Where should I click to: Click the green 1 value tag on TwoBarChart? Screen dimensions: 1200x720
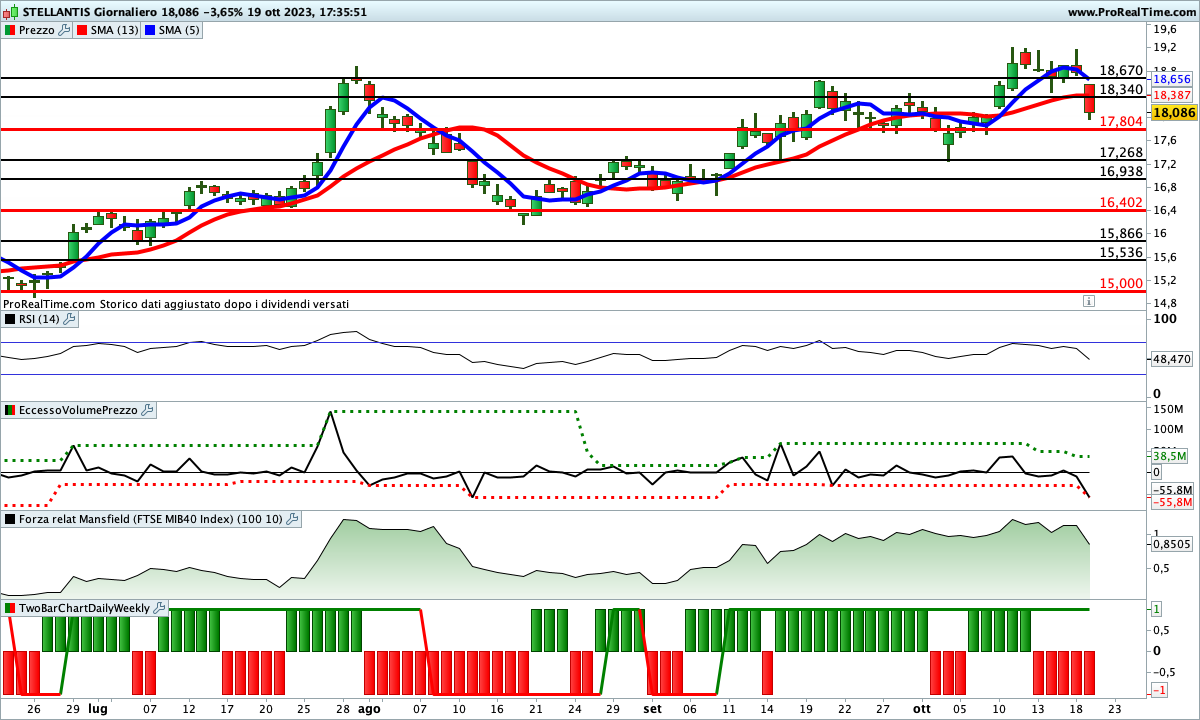point(1157,609)
